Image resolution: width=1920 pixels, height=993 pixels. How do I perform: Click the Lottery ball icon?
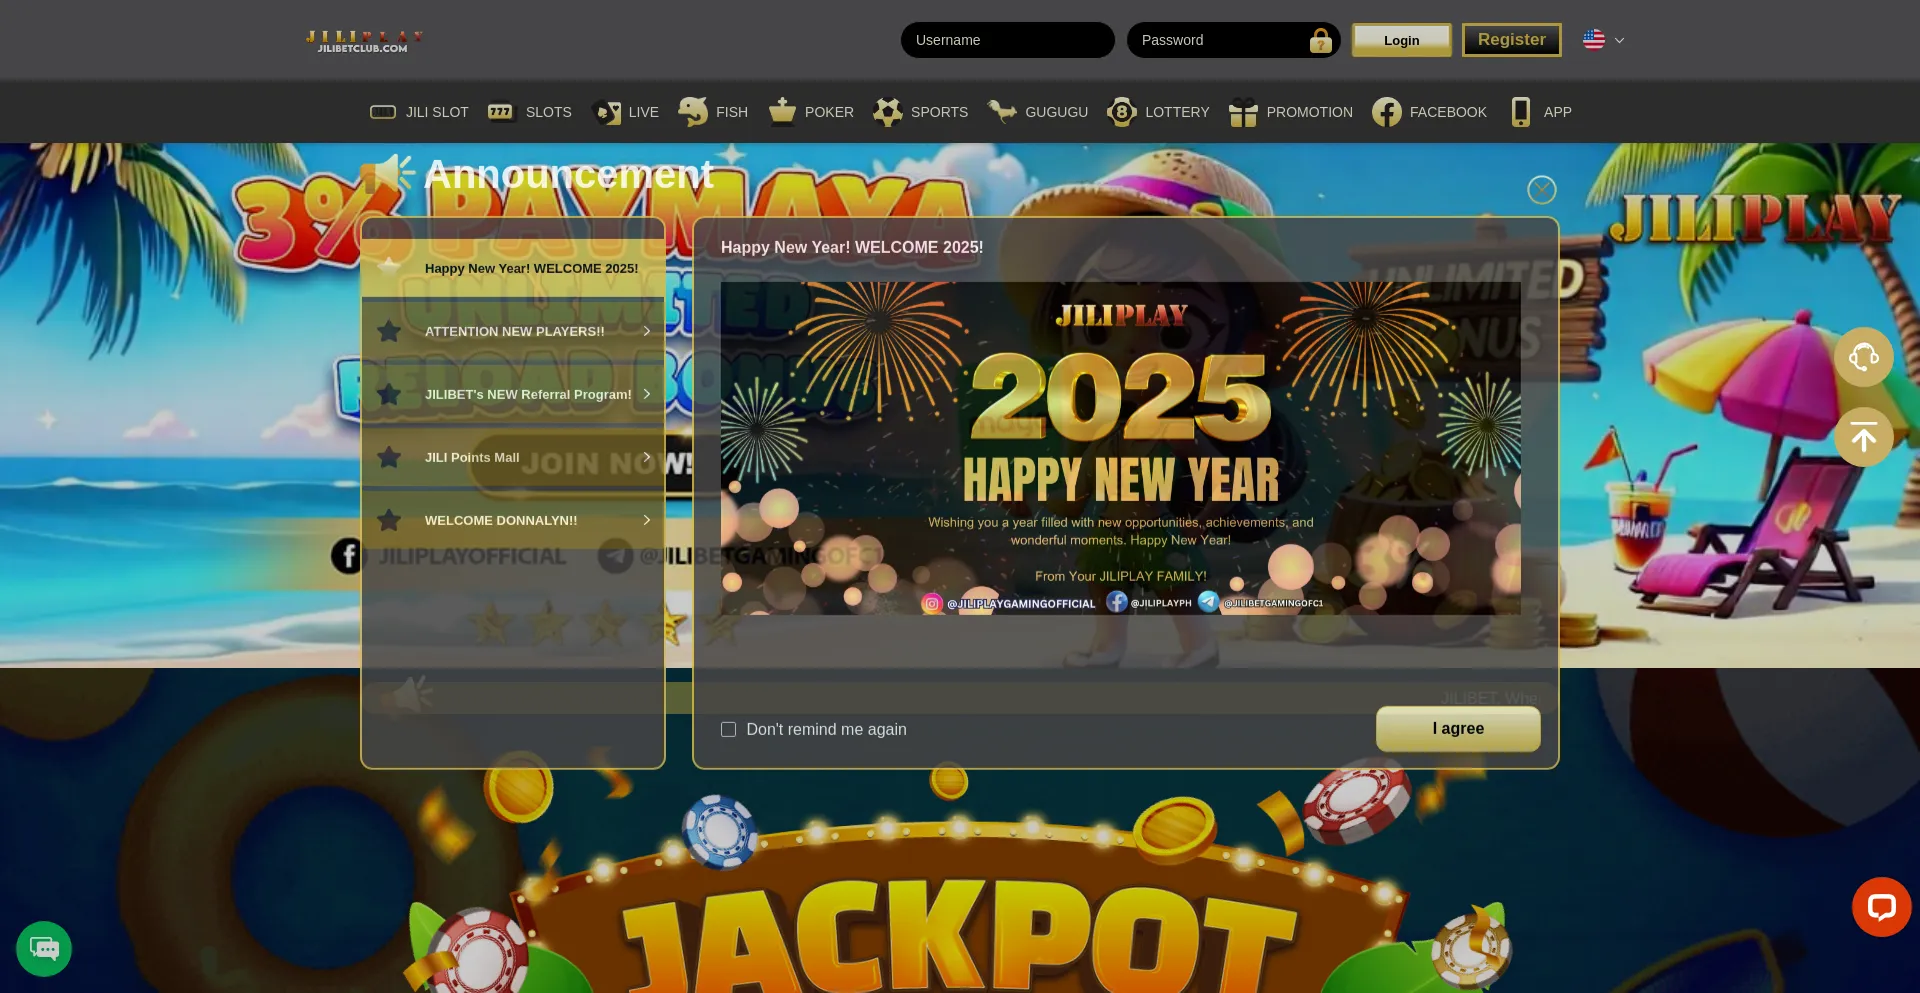1122,112
